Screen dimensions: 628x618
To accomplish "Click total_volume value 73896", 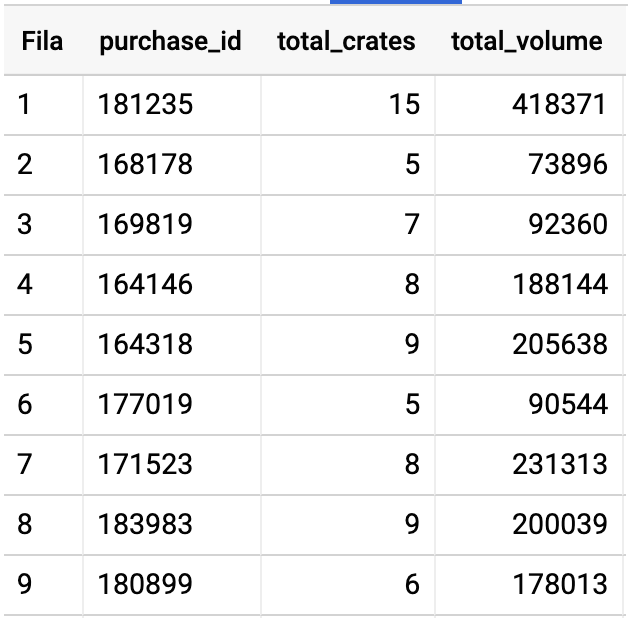I will click(568, 165).
